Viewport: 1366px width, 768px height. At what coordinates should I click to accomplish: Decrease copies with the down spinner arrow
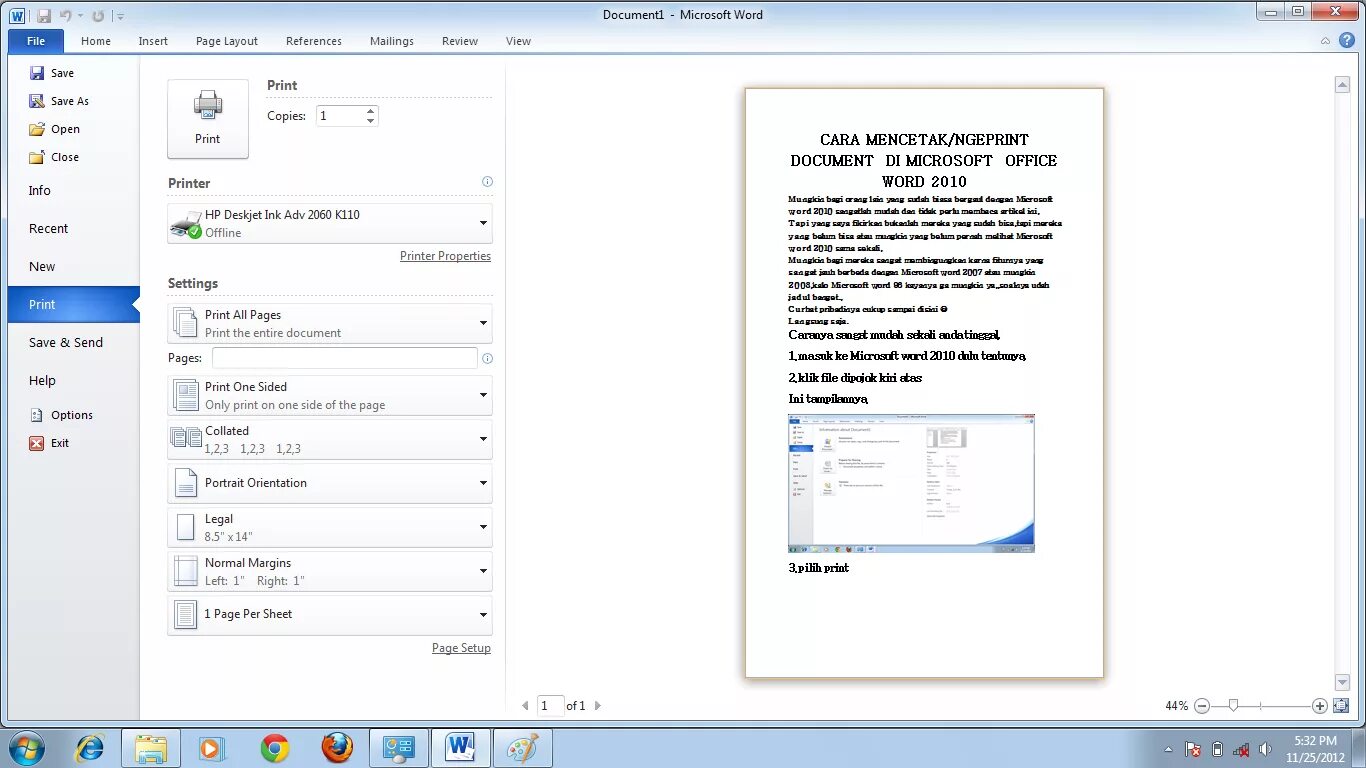[x=371, y=121]
